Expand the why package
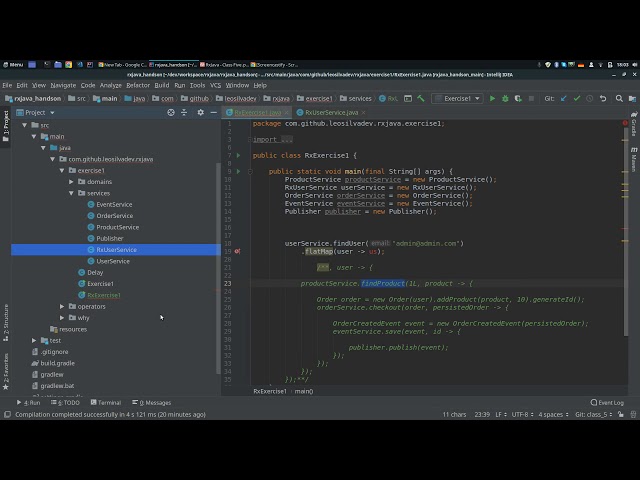640x480 pixels. click(62, 318)
